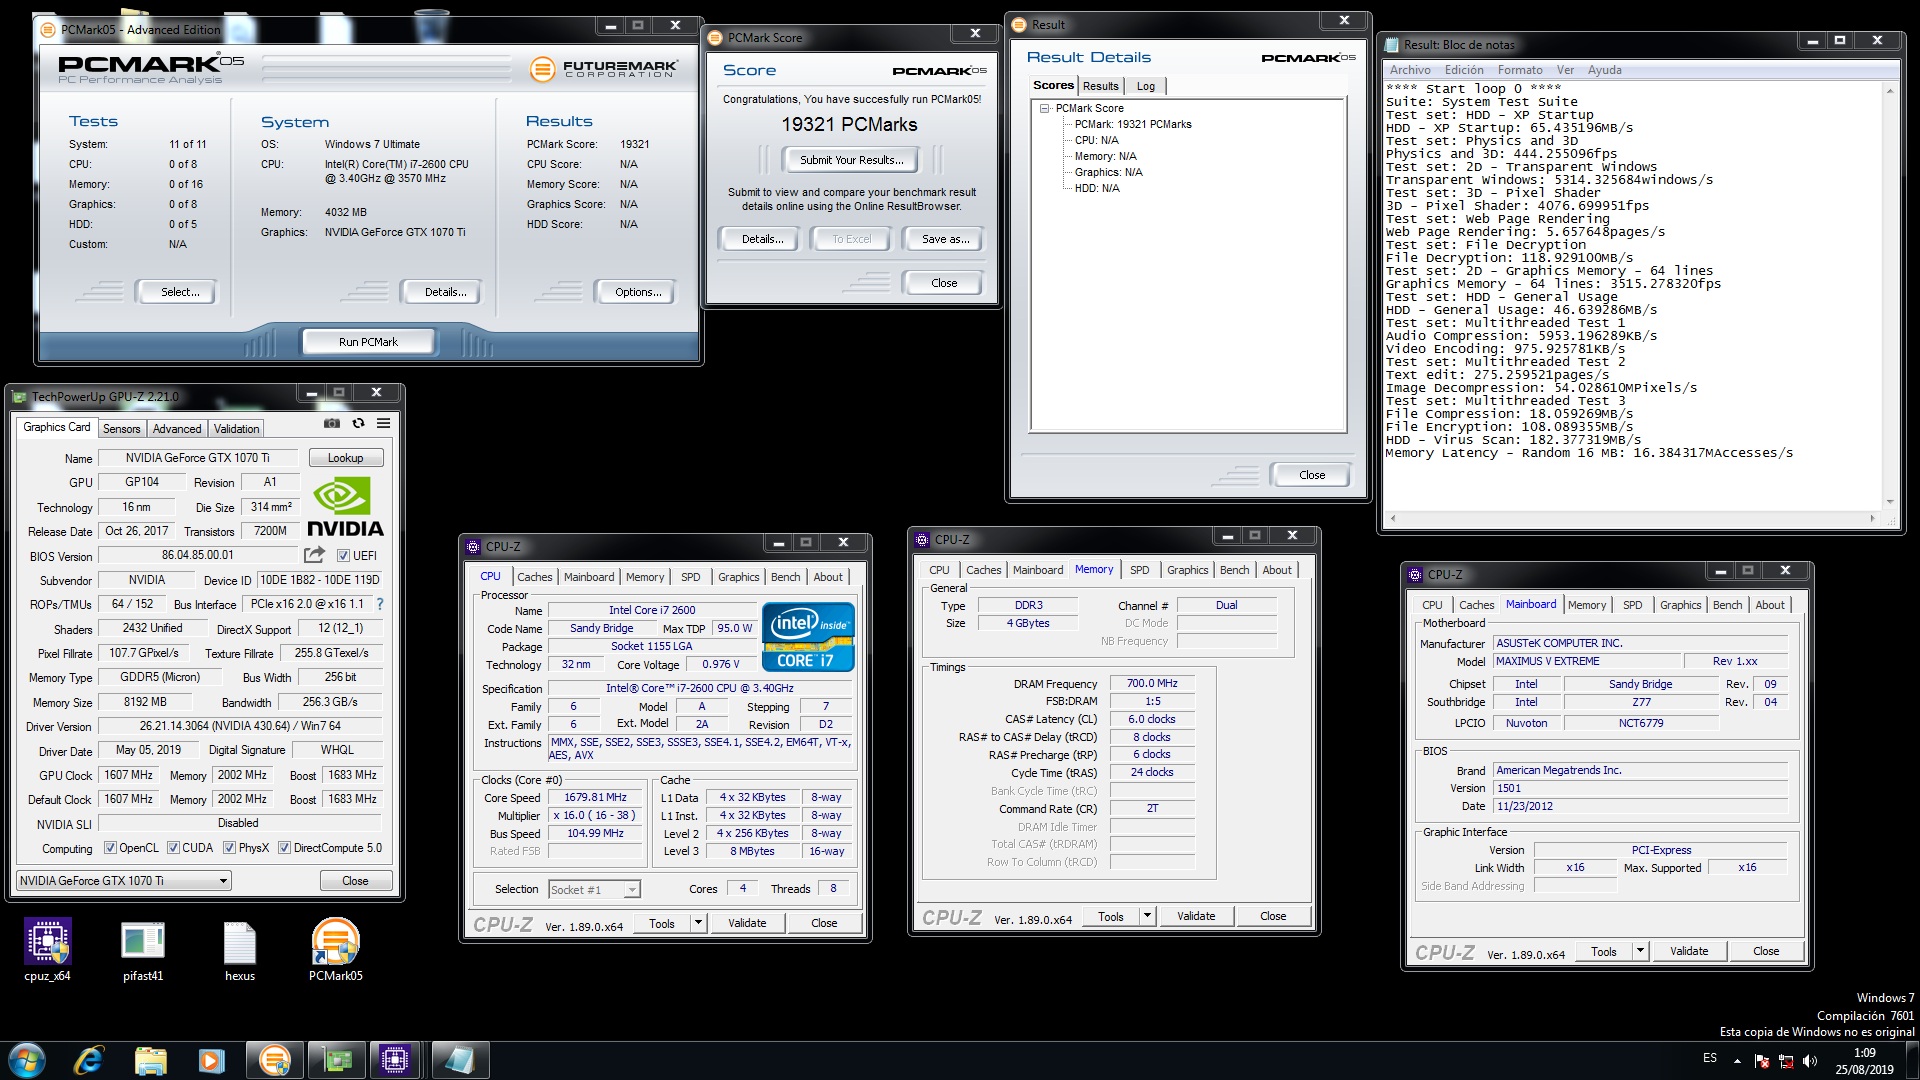The image size is (1920, 1080).
Task: Click the BIOS export share icon in GPU-Z
Action: (315, 554)
